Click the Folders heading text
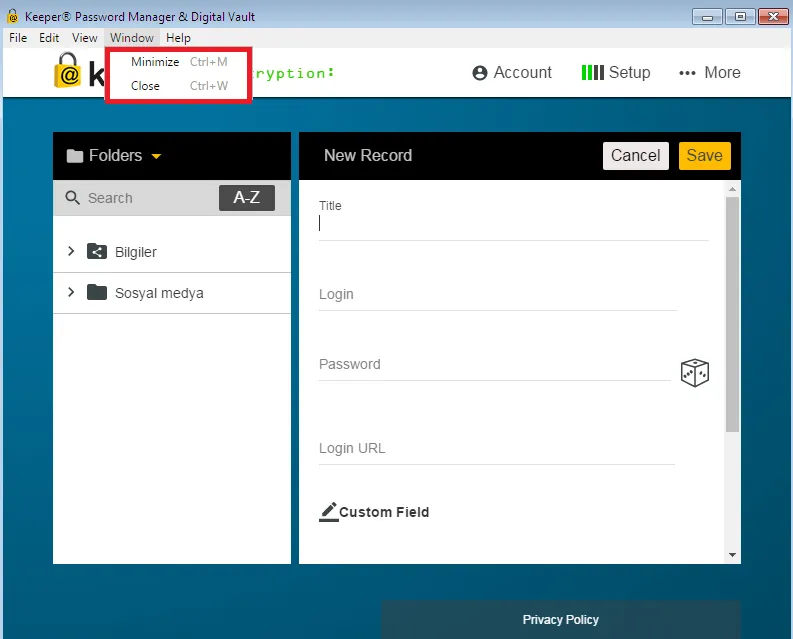793x639 pixels. point(115,155)
